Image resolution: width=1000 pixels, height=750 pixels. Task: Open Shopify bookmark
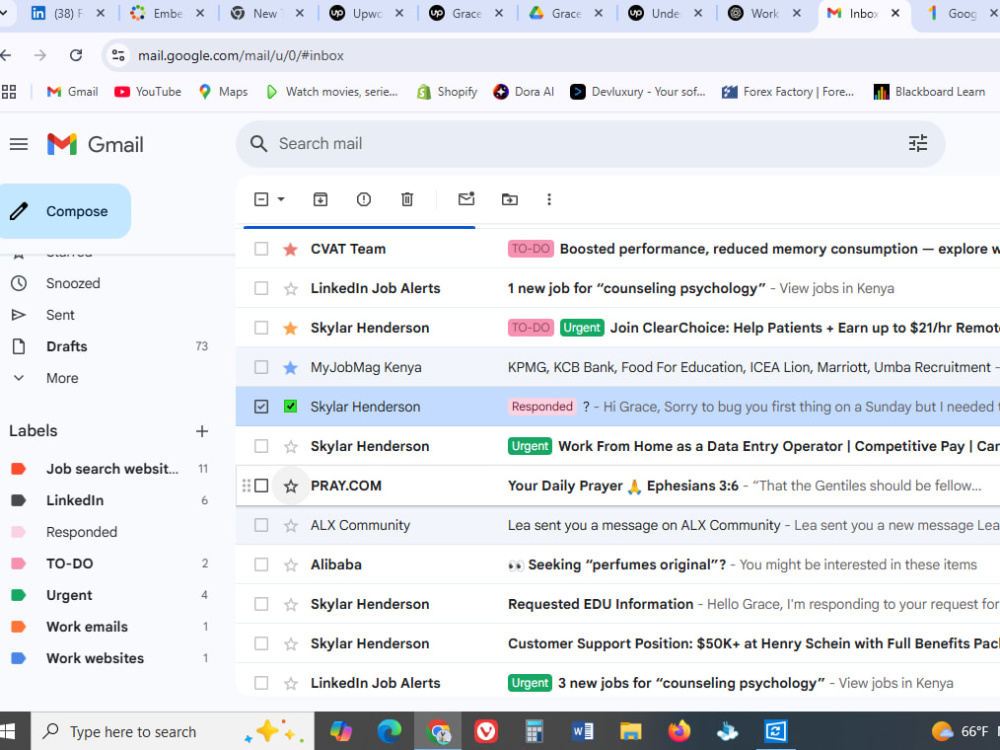447,92
